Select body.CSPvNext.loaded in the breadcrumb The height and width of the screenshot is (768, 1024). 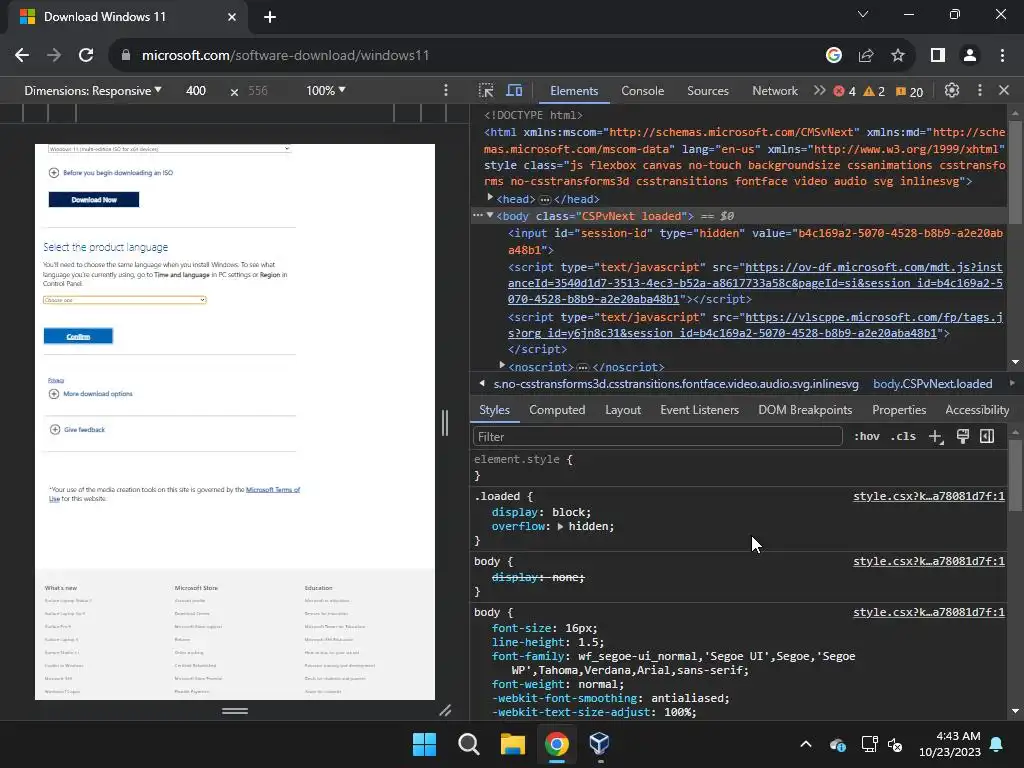pos(933,384)
